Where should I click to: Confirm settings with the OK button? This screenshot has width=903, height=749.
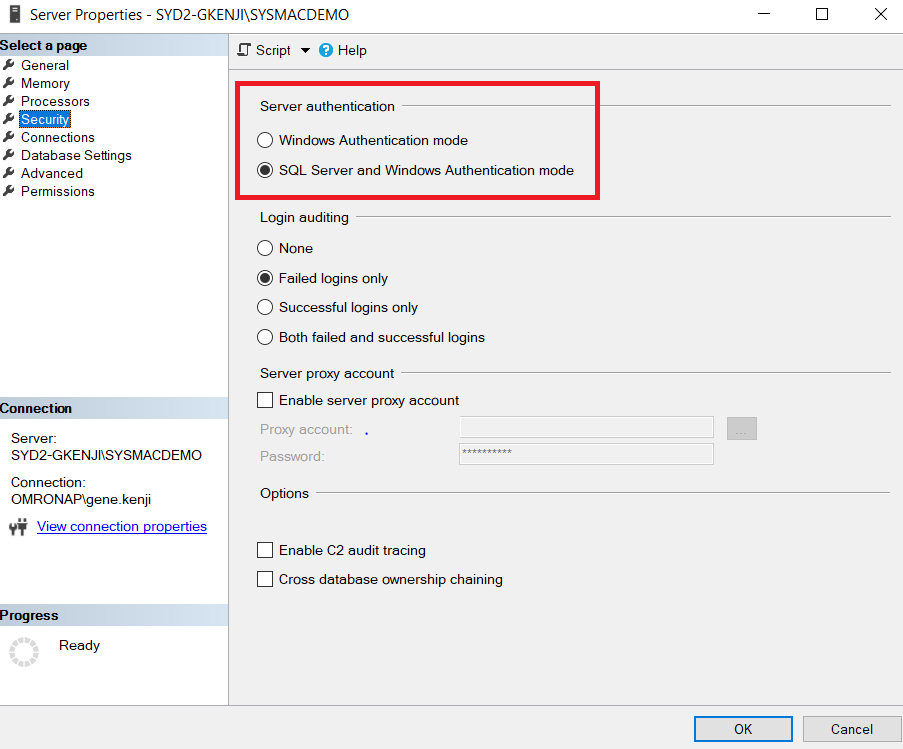pyautogui.click(x=742, y=728)
